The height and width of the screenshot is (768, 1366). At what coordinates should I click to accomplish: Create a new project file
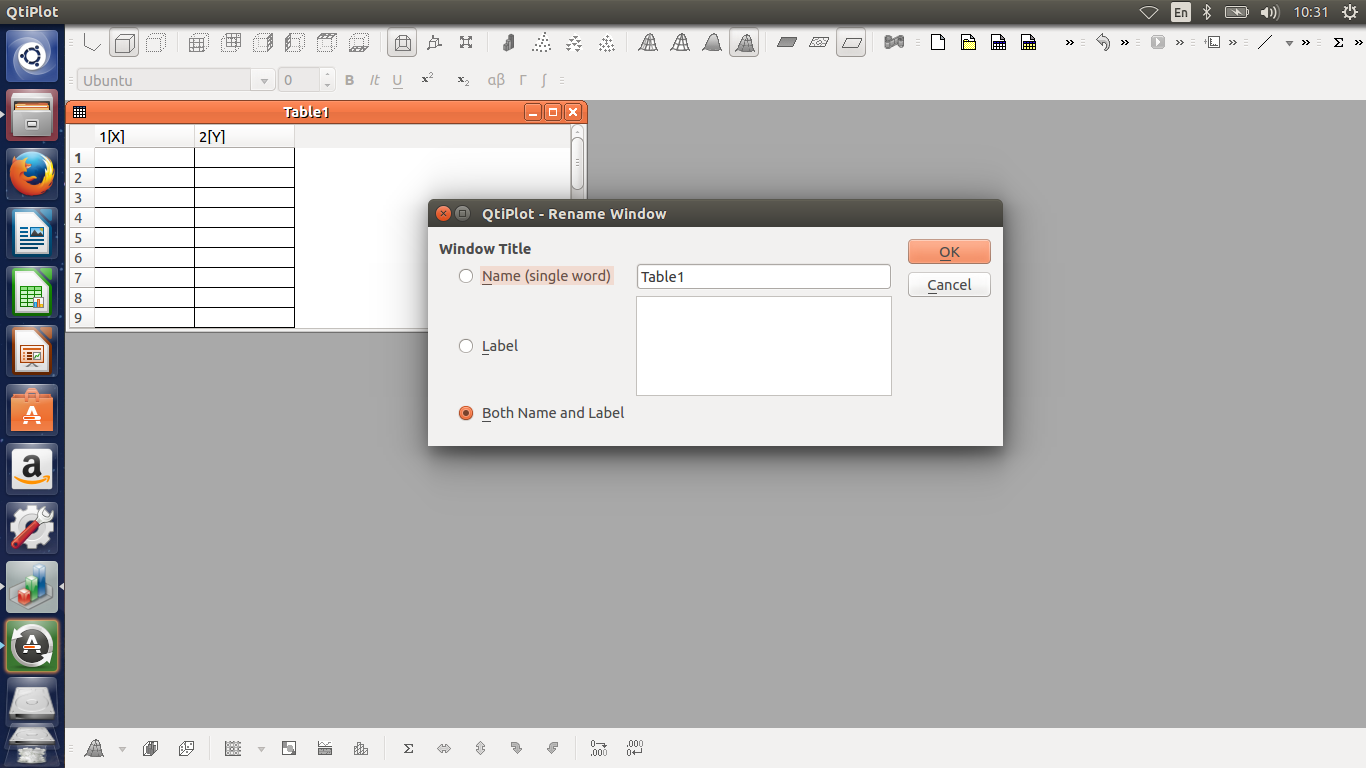(937, 43)
